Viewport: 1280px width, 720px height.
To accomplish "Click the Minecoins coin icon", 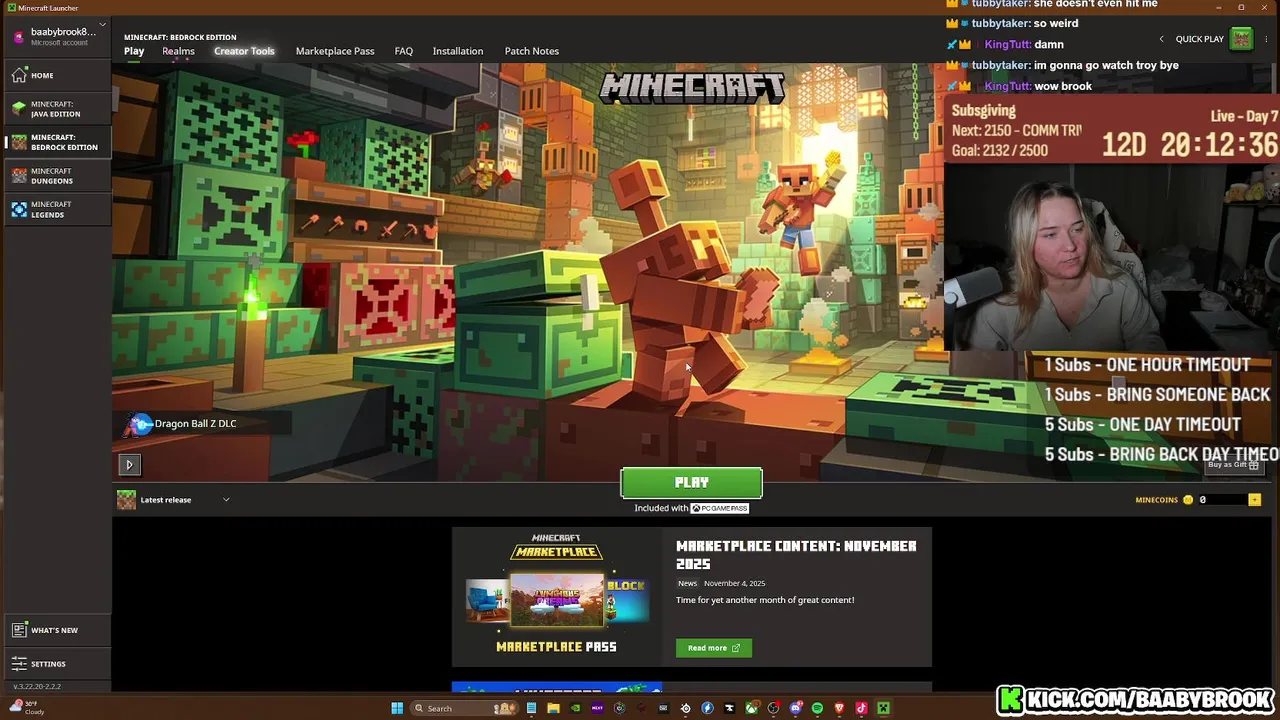I will click(1188, 500).
